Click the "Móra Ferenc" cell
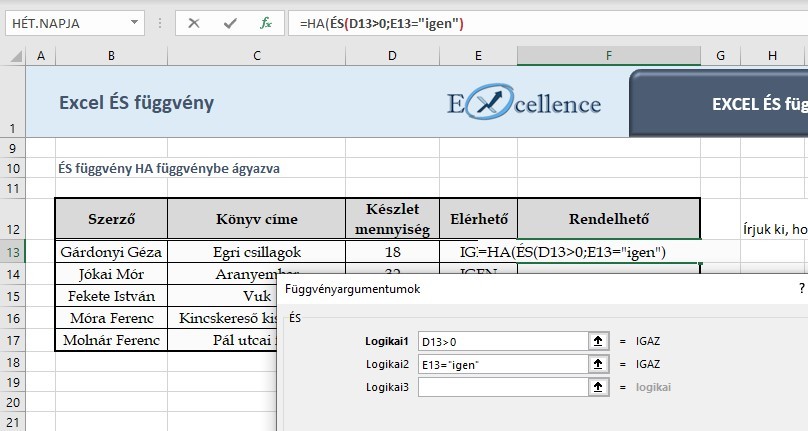808x431 pixels. tap(111, 318)
